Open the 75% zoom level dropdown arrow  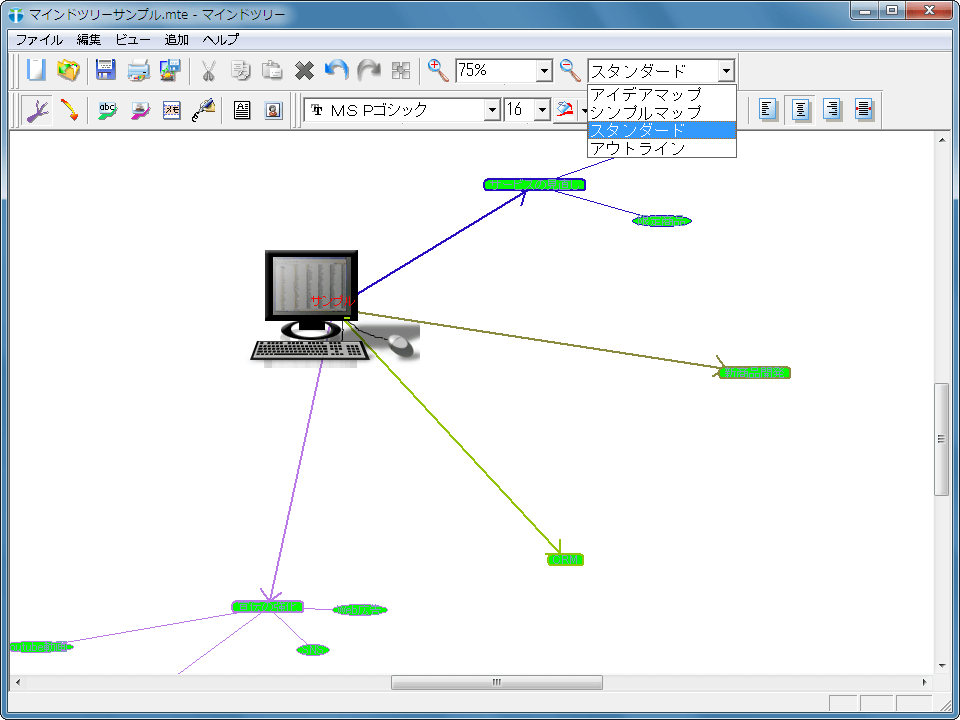[544, 71]
